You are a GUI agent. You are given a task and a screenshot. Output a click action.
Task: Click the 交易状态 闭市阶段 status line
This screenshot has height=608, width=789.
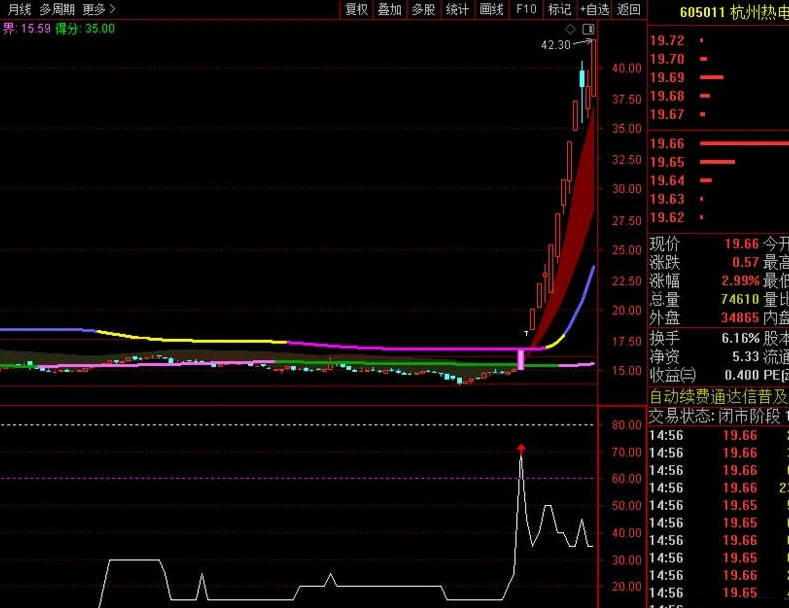(x=719, y=416)
